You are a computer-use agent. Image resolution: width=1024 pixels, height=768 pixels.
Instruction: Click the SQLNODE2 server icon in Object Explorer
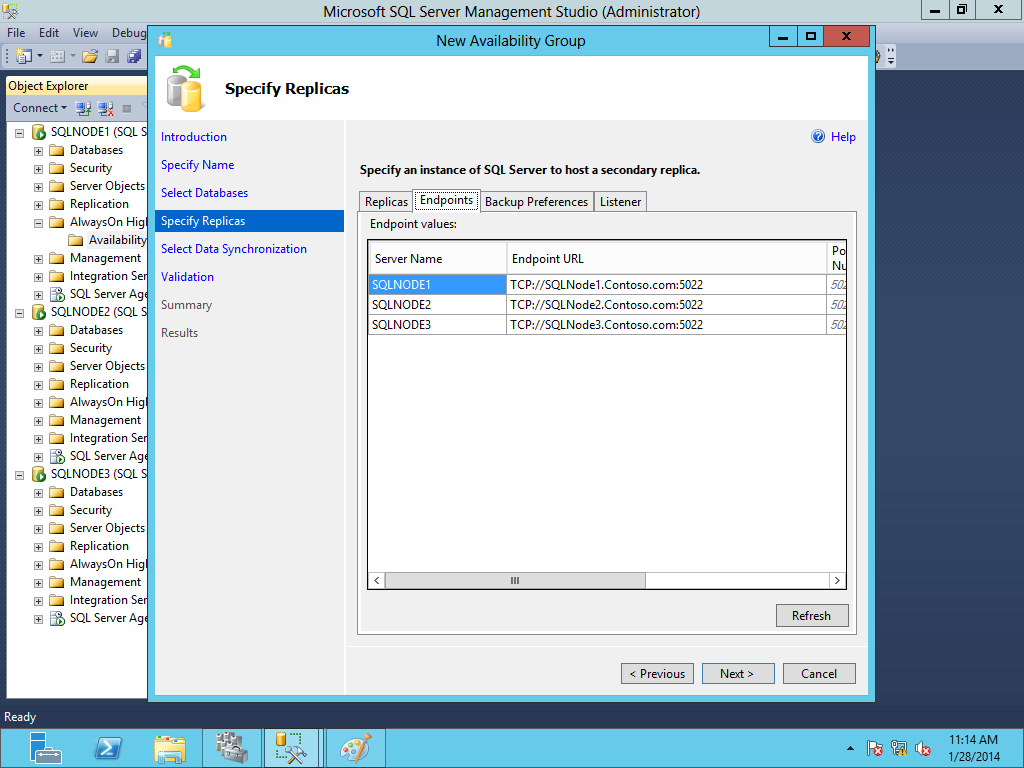tap(39, 312)
